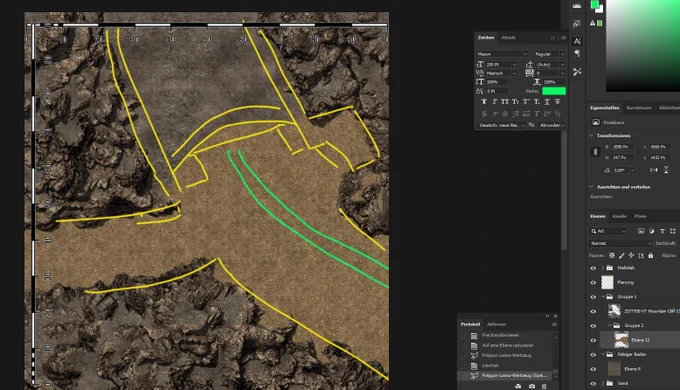
Task: Select history state 'Auf eine Ebene reduzieren'
Action: pos(507,345)
